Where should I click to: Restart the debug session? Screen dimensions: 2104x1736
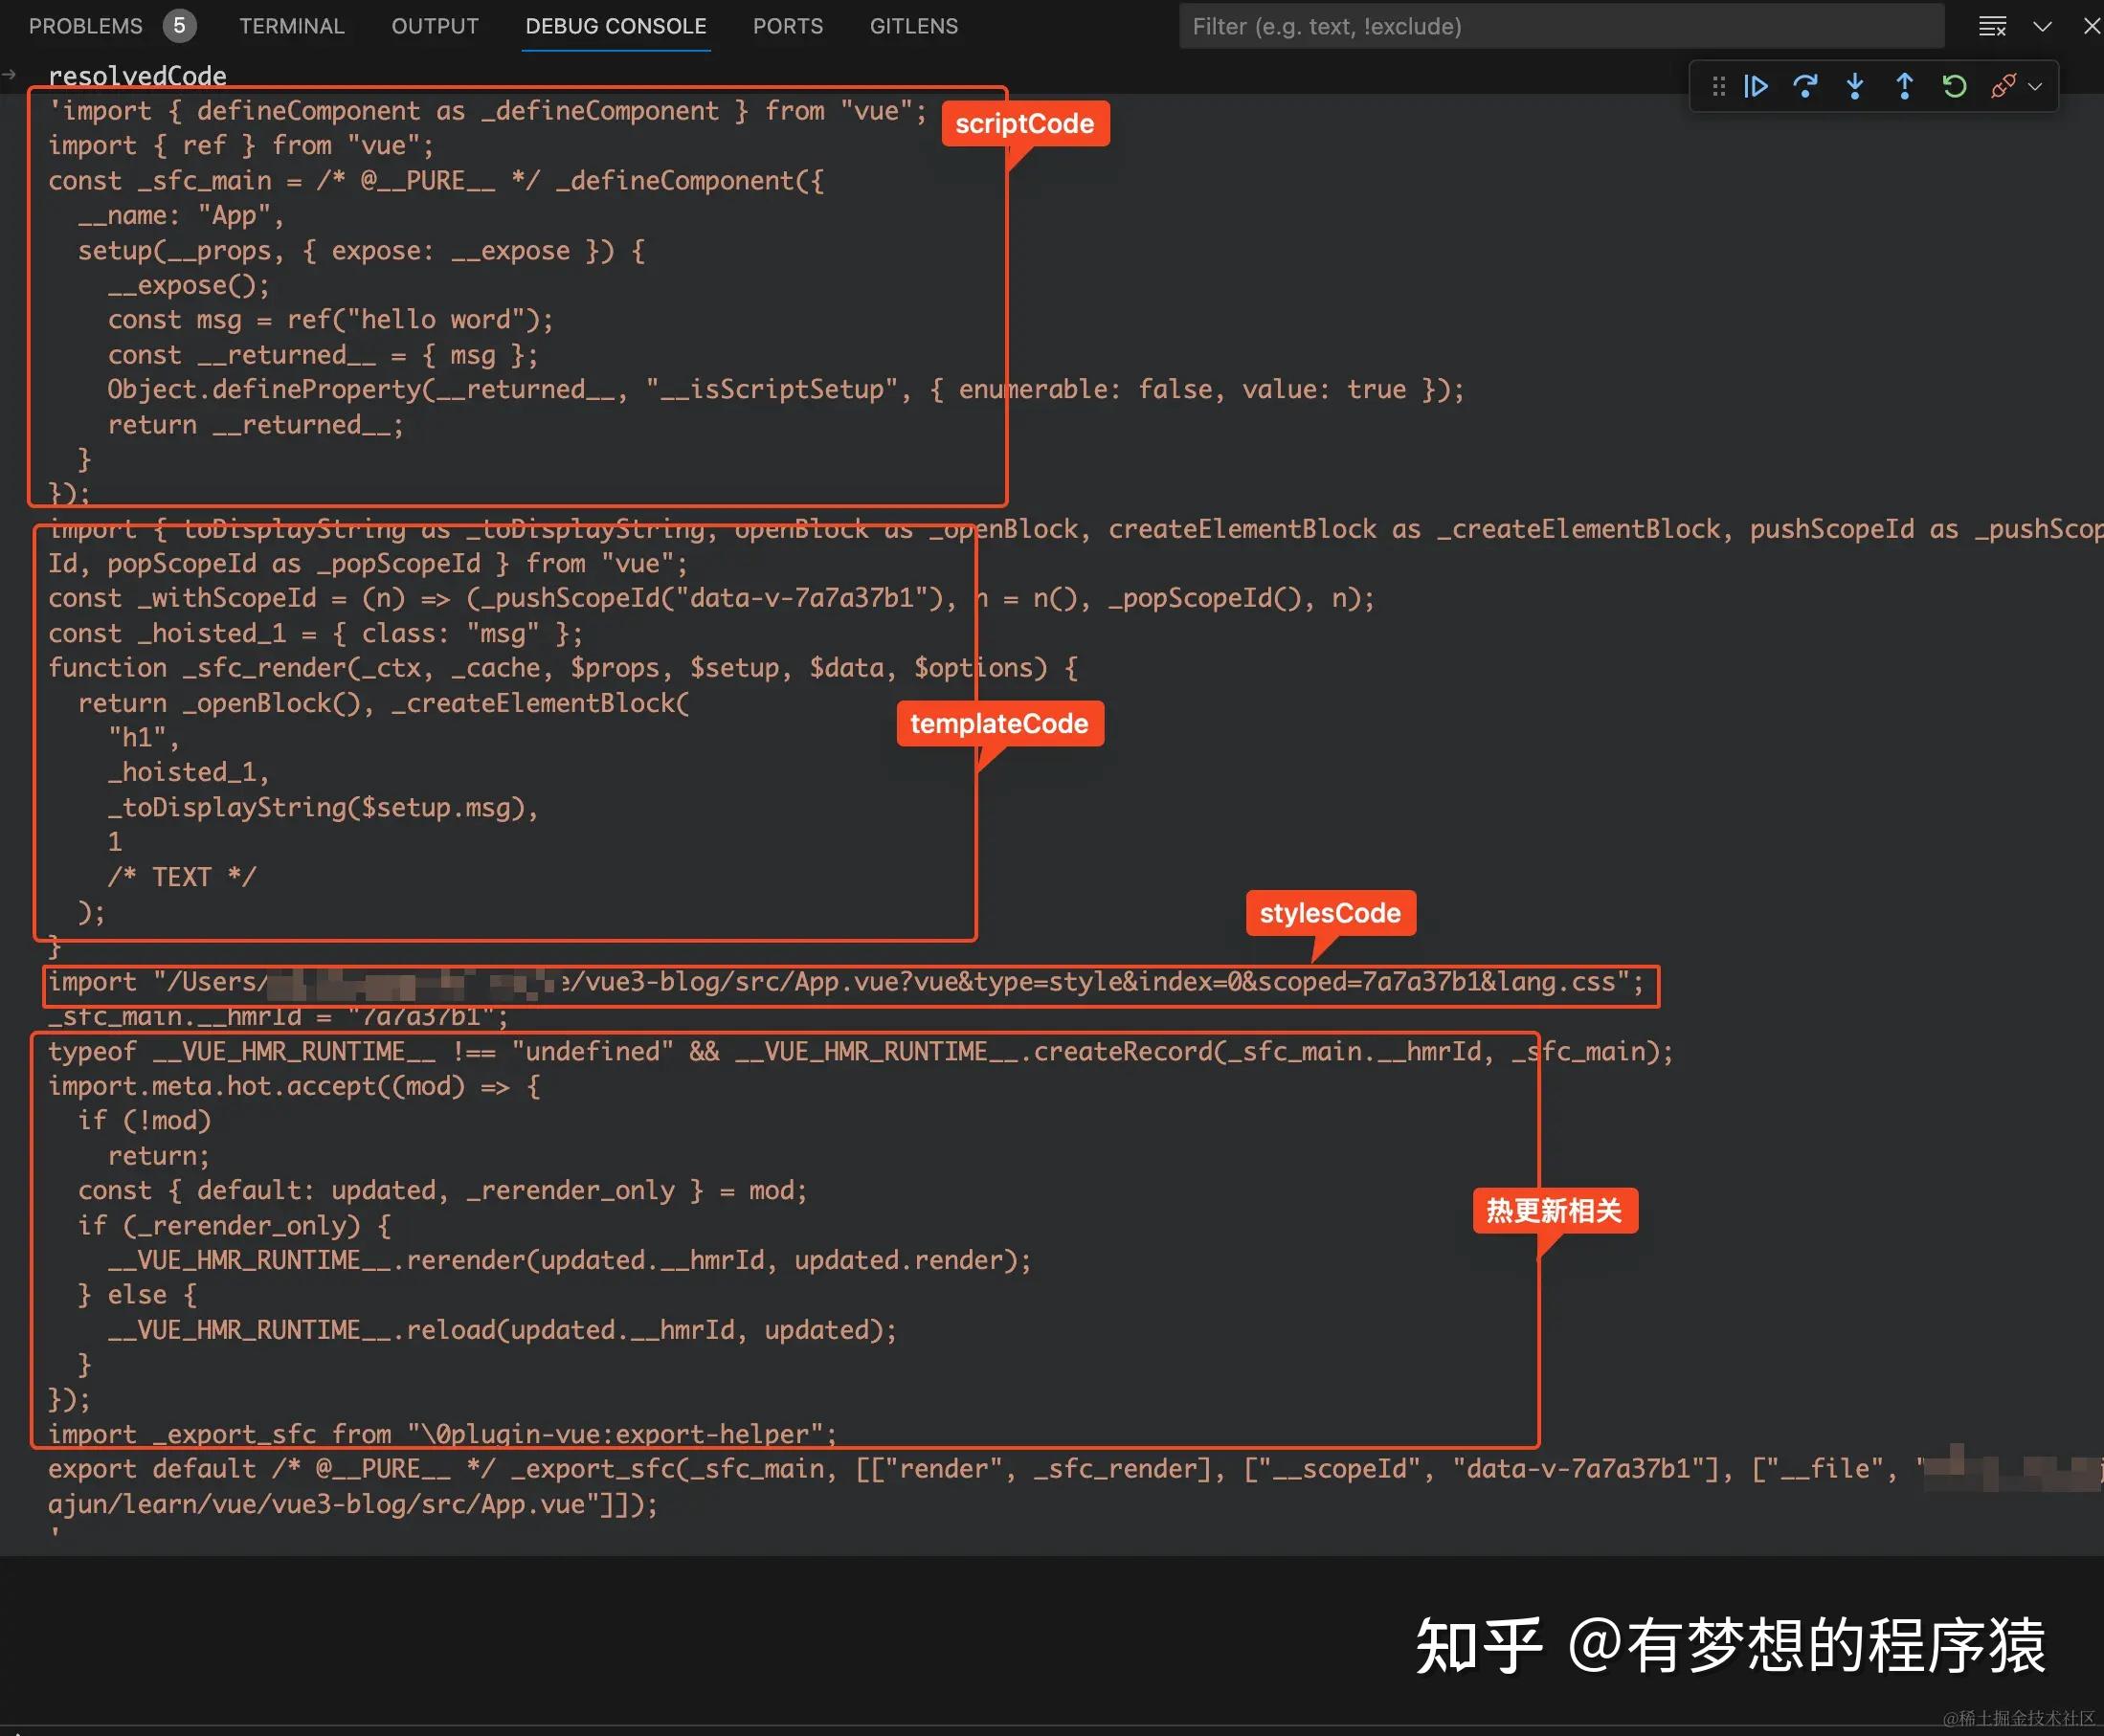(1952, 86)
